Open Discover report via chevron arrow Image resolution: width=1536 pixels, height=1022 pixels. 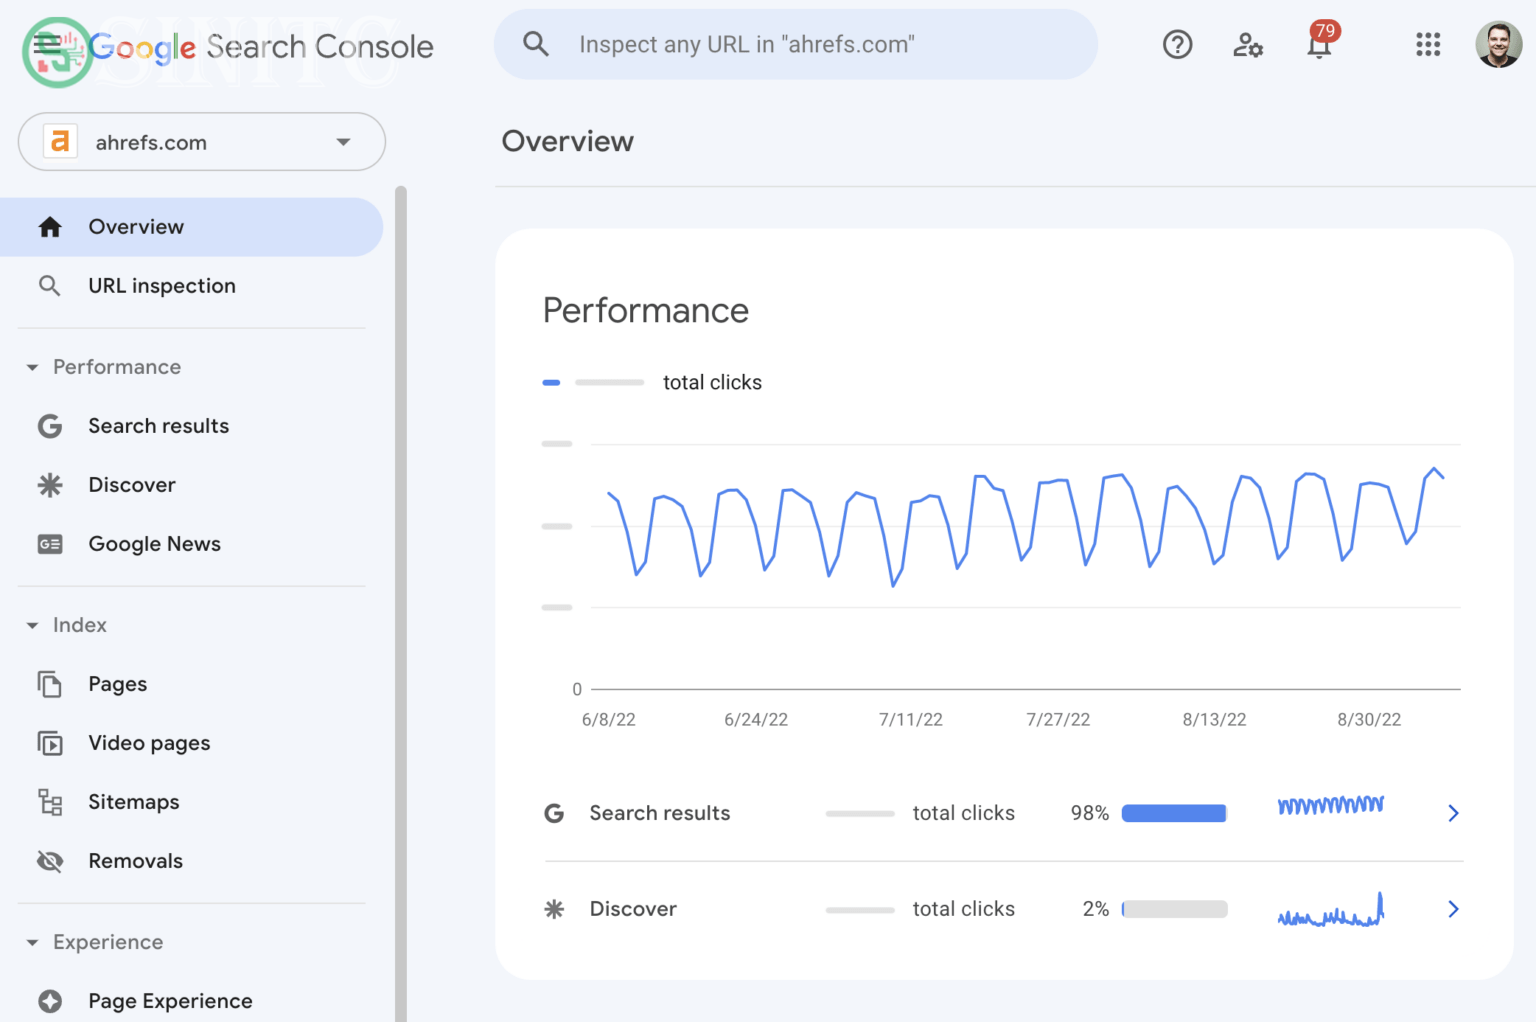tap(1453, 909)
